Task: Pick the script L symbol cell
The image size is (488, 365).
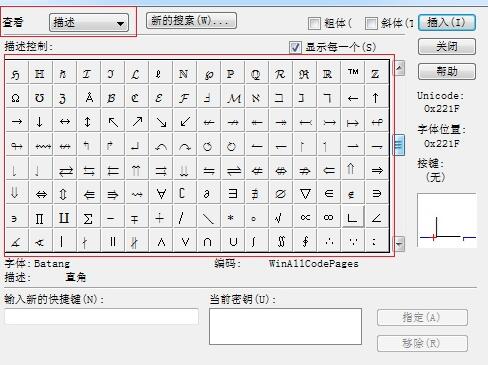Action: (x=137, y=73)
